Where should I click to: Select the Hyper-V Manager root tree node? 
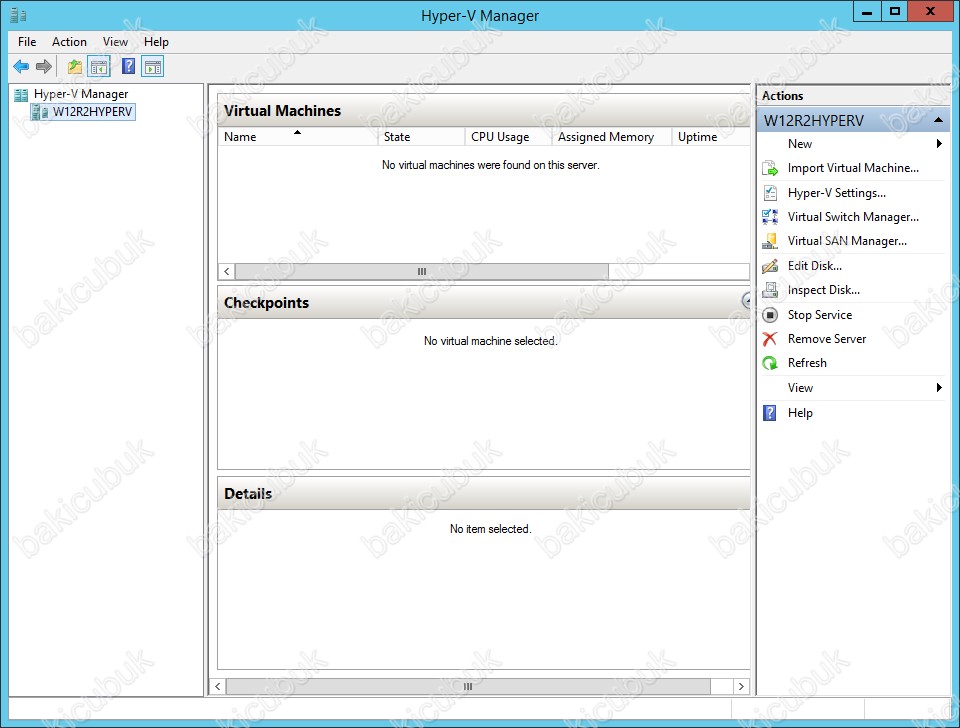pyautogui.click(x=81, y=94)
